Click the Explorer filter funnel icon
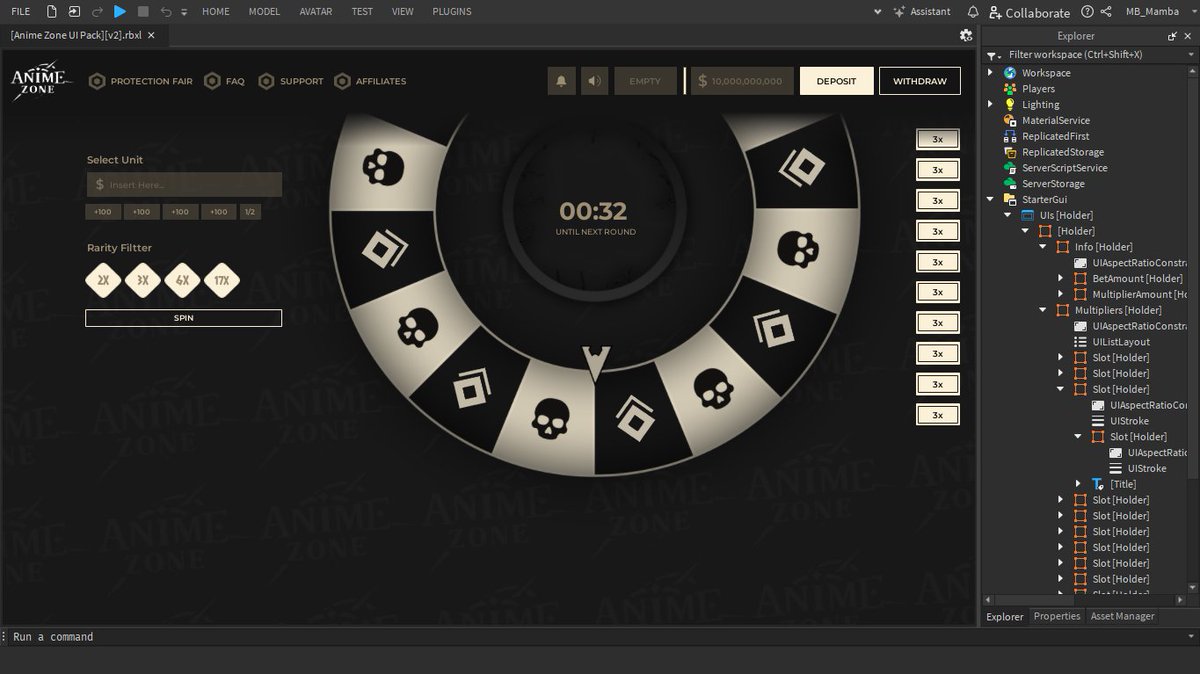The image size is (1200, 674). click(992, 55)
